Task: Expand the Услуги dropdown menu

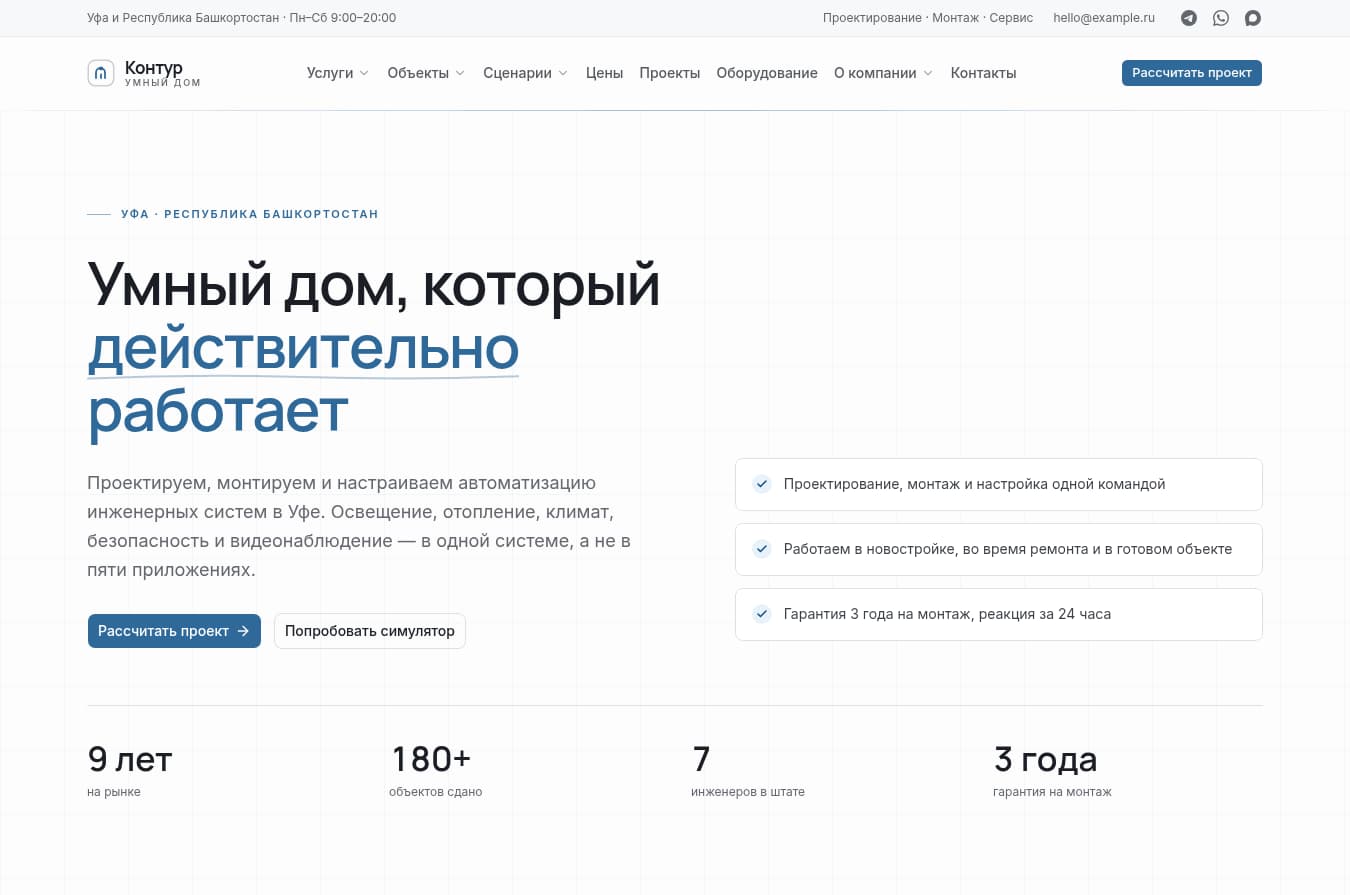Action: (338, 73)
